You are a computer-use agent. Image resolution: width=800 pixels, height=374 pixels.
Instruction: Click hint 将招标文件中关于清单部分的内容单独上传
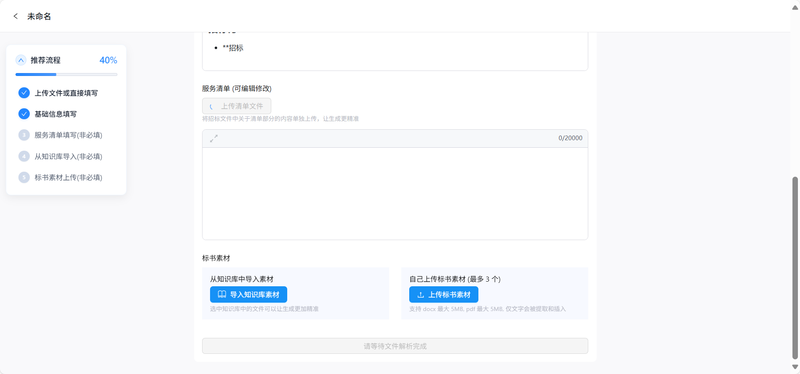(281, 119)
